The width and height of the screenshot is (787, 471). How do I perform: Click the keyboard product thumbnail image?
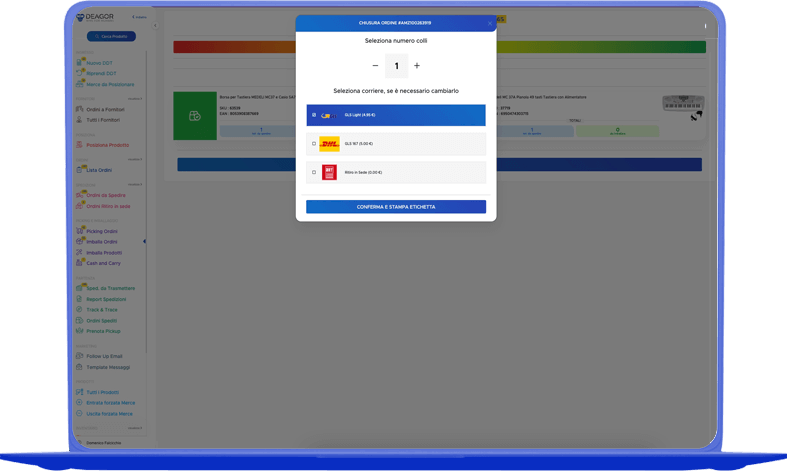click(x=683, y=103)
